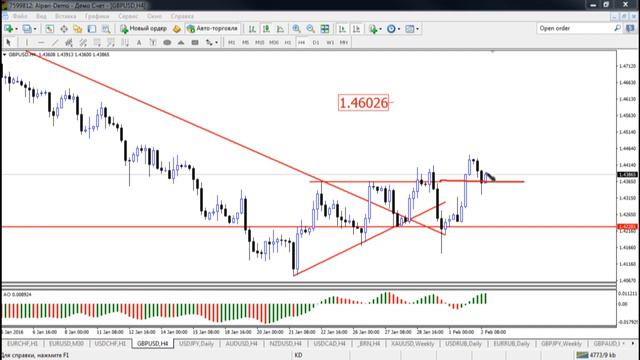
Task: Switch timeframe to H4
Action: [302, 42]
